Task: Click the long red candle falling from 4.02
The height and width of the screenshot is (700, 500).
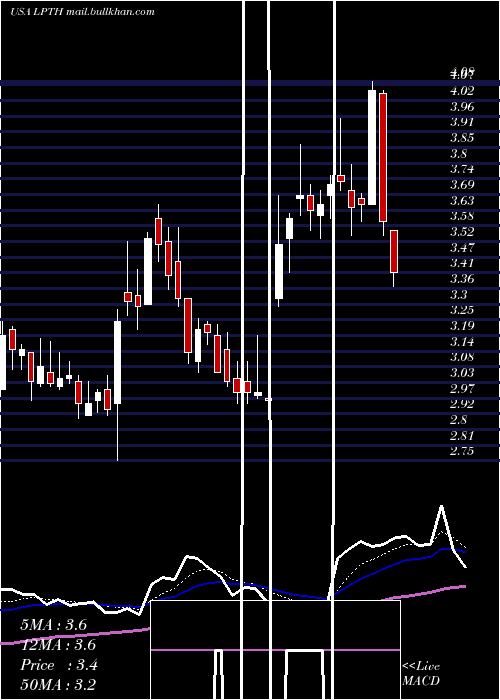Action: (383, 158)
